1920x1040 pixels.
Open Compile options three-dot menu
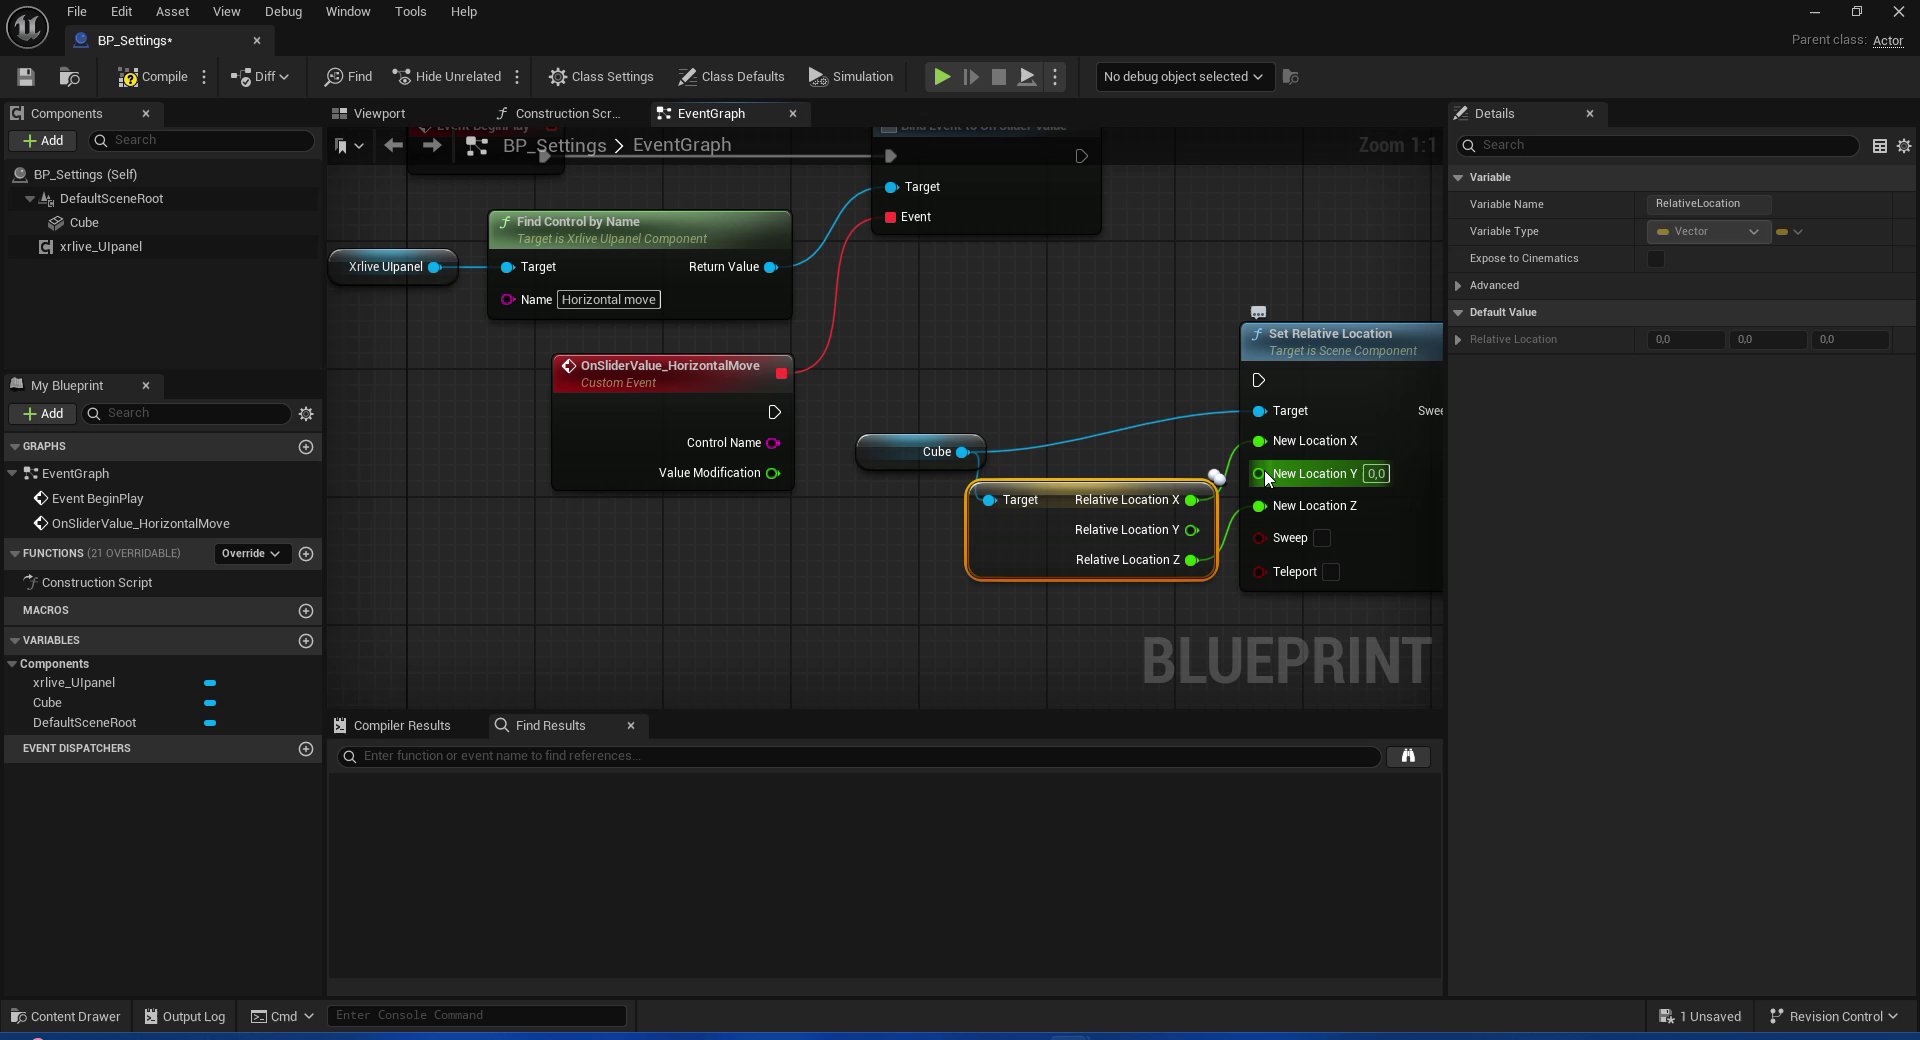pyautogui.click(x=204, y=77)
